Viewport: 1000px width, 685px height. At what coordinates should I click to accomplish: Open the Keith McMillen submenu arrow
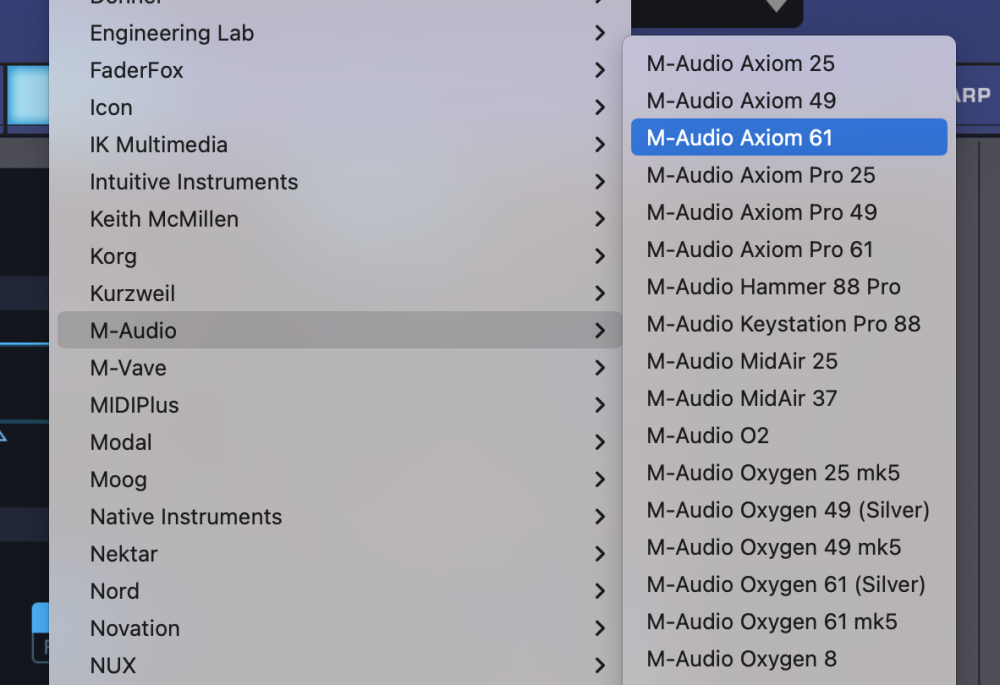(x=599, y=219)
